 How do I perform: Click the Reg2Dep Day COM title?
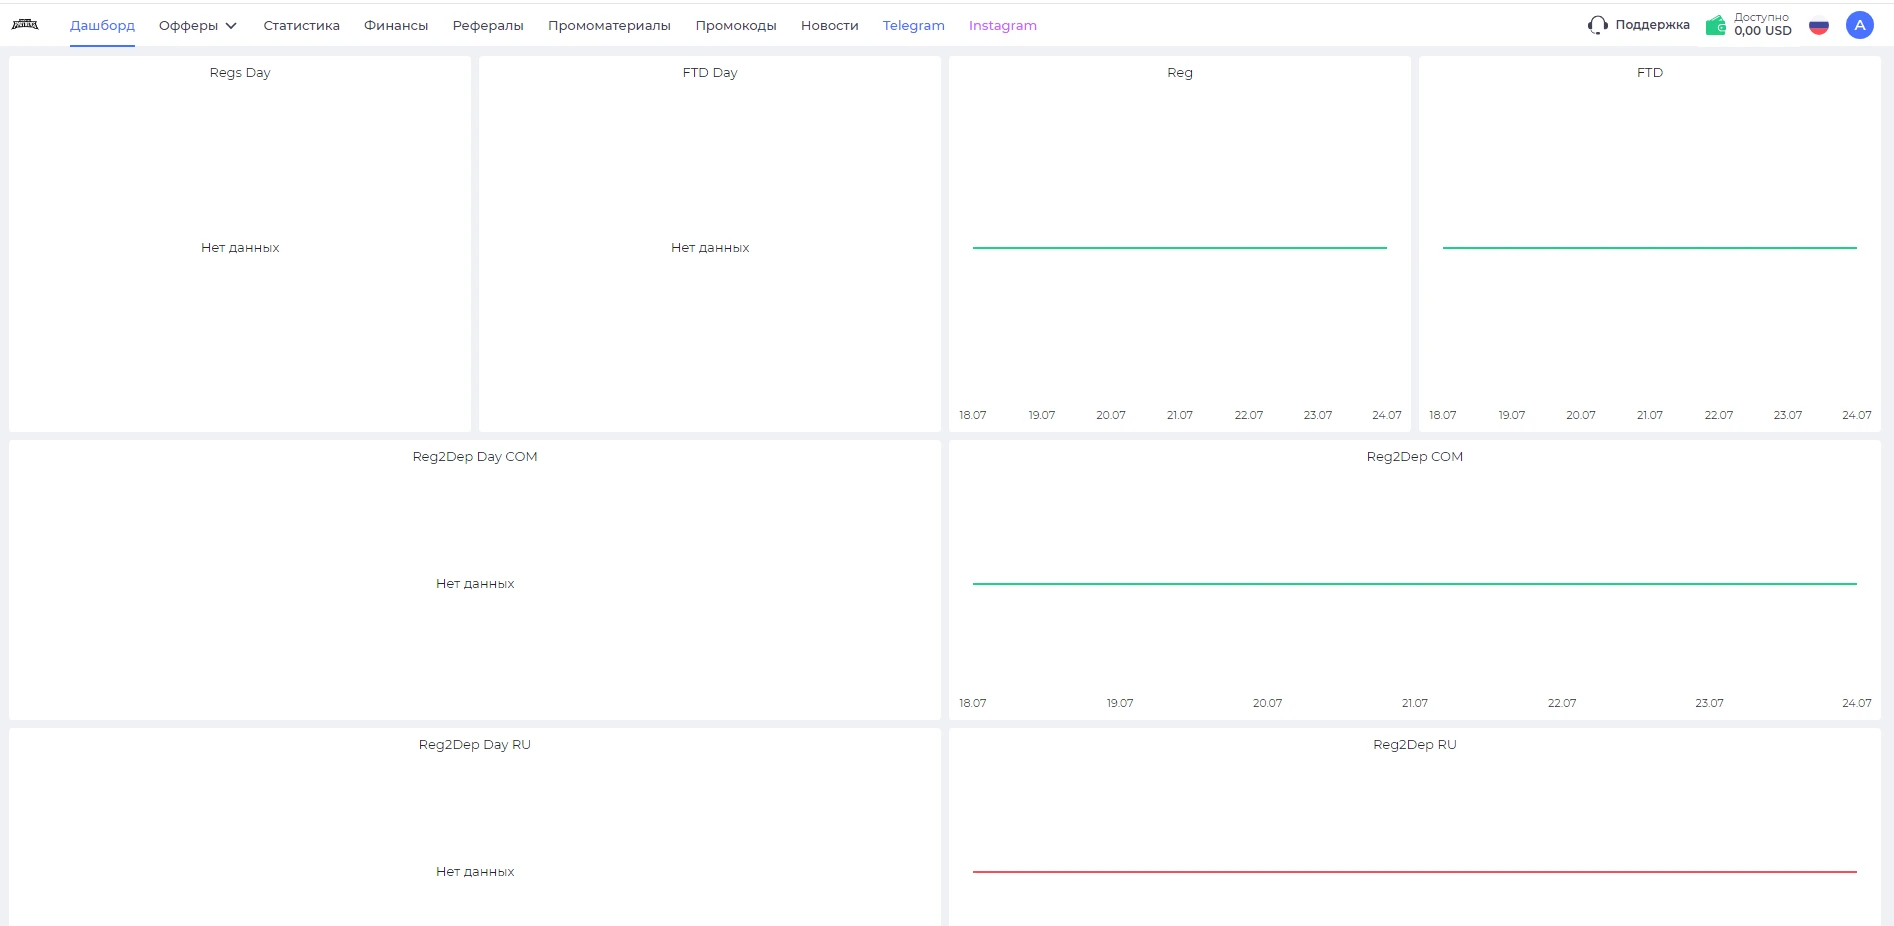(x=475, y=457)
